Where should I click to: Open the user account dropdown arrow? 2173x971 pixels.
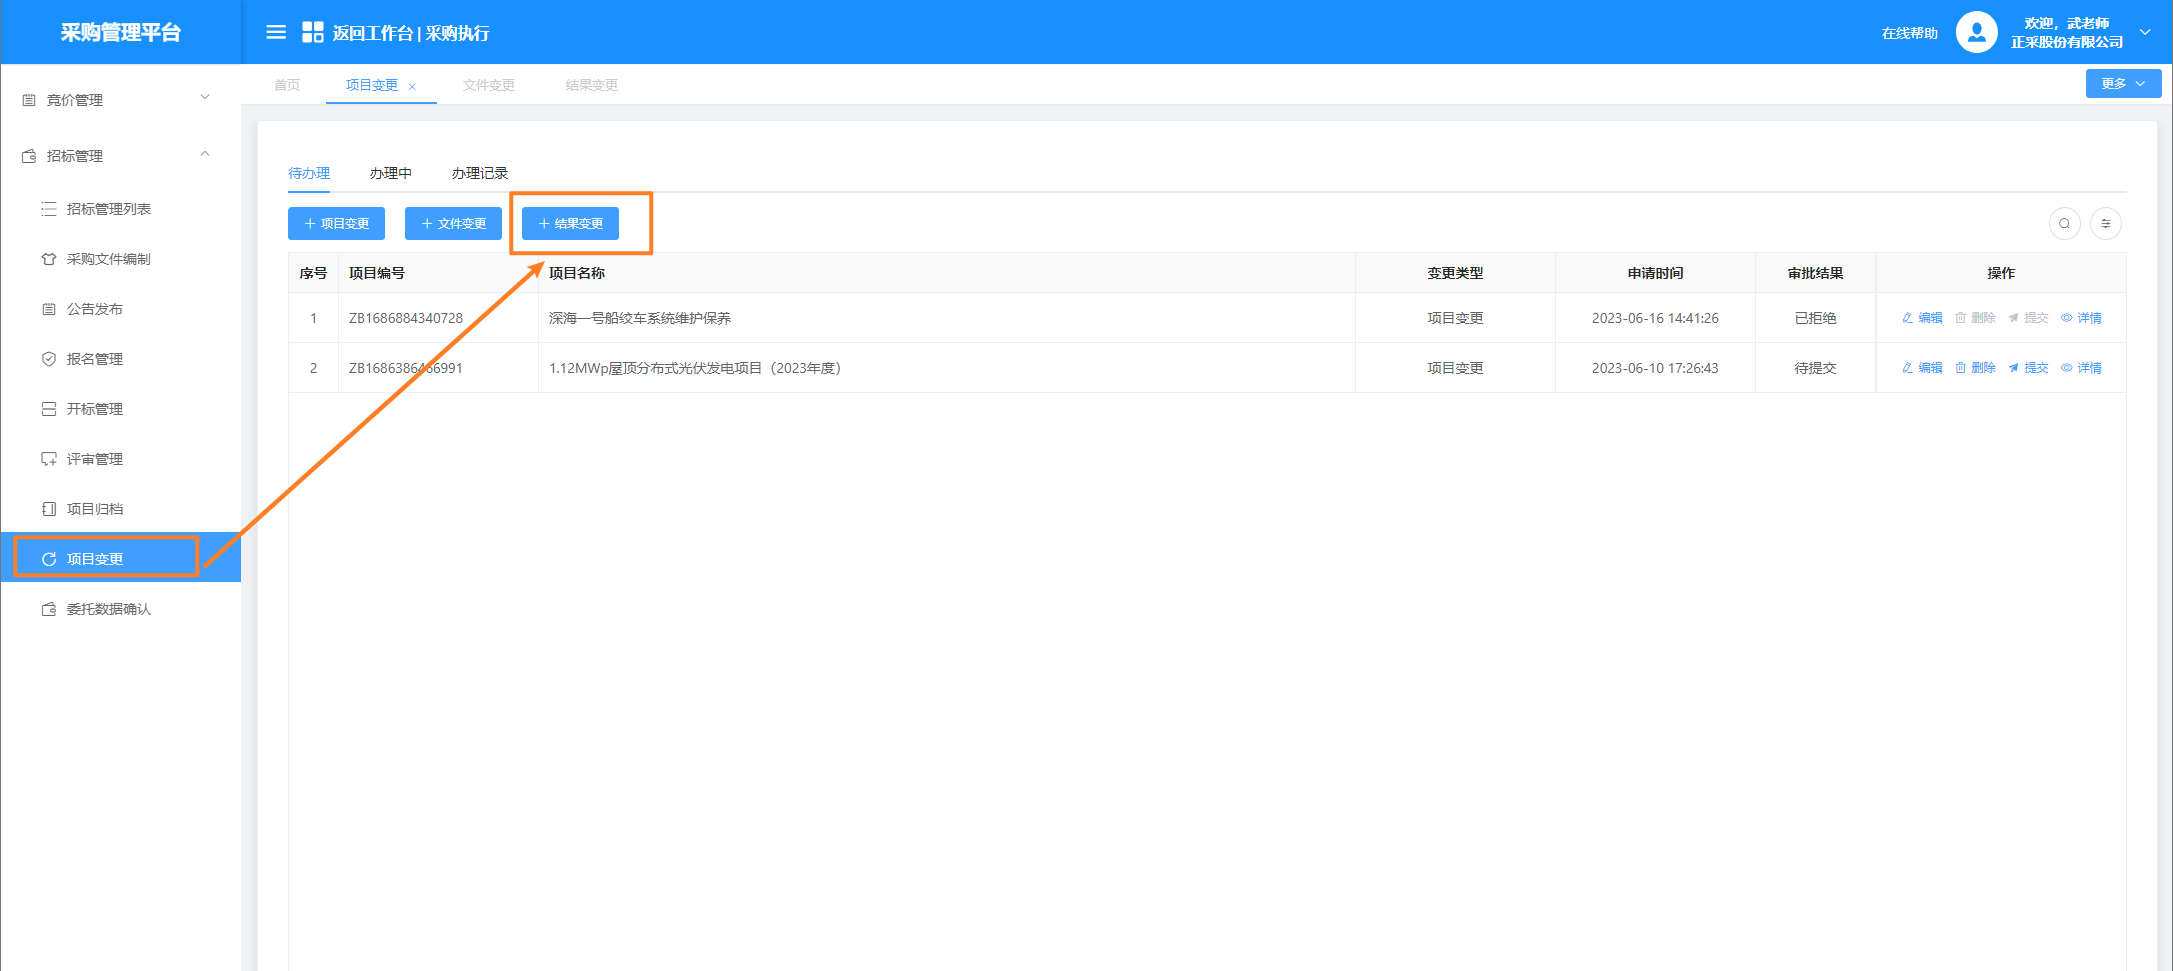(2145, 33)
